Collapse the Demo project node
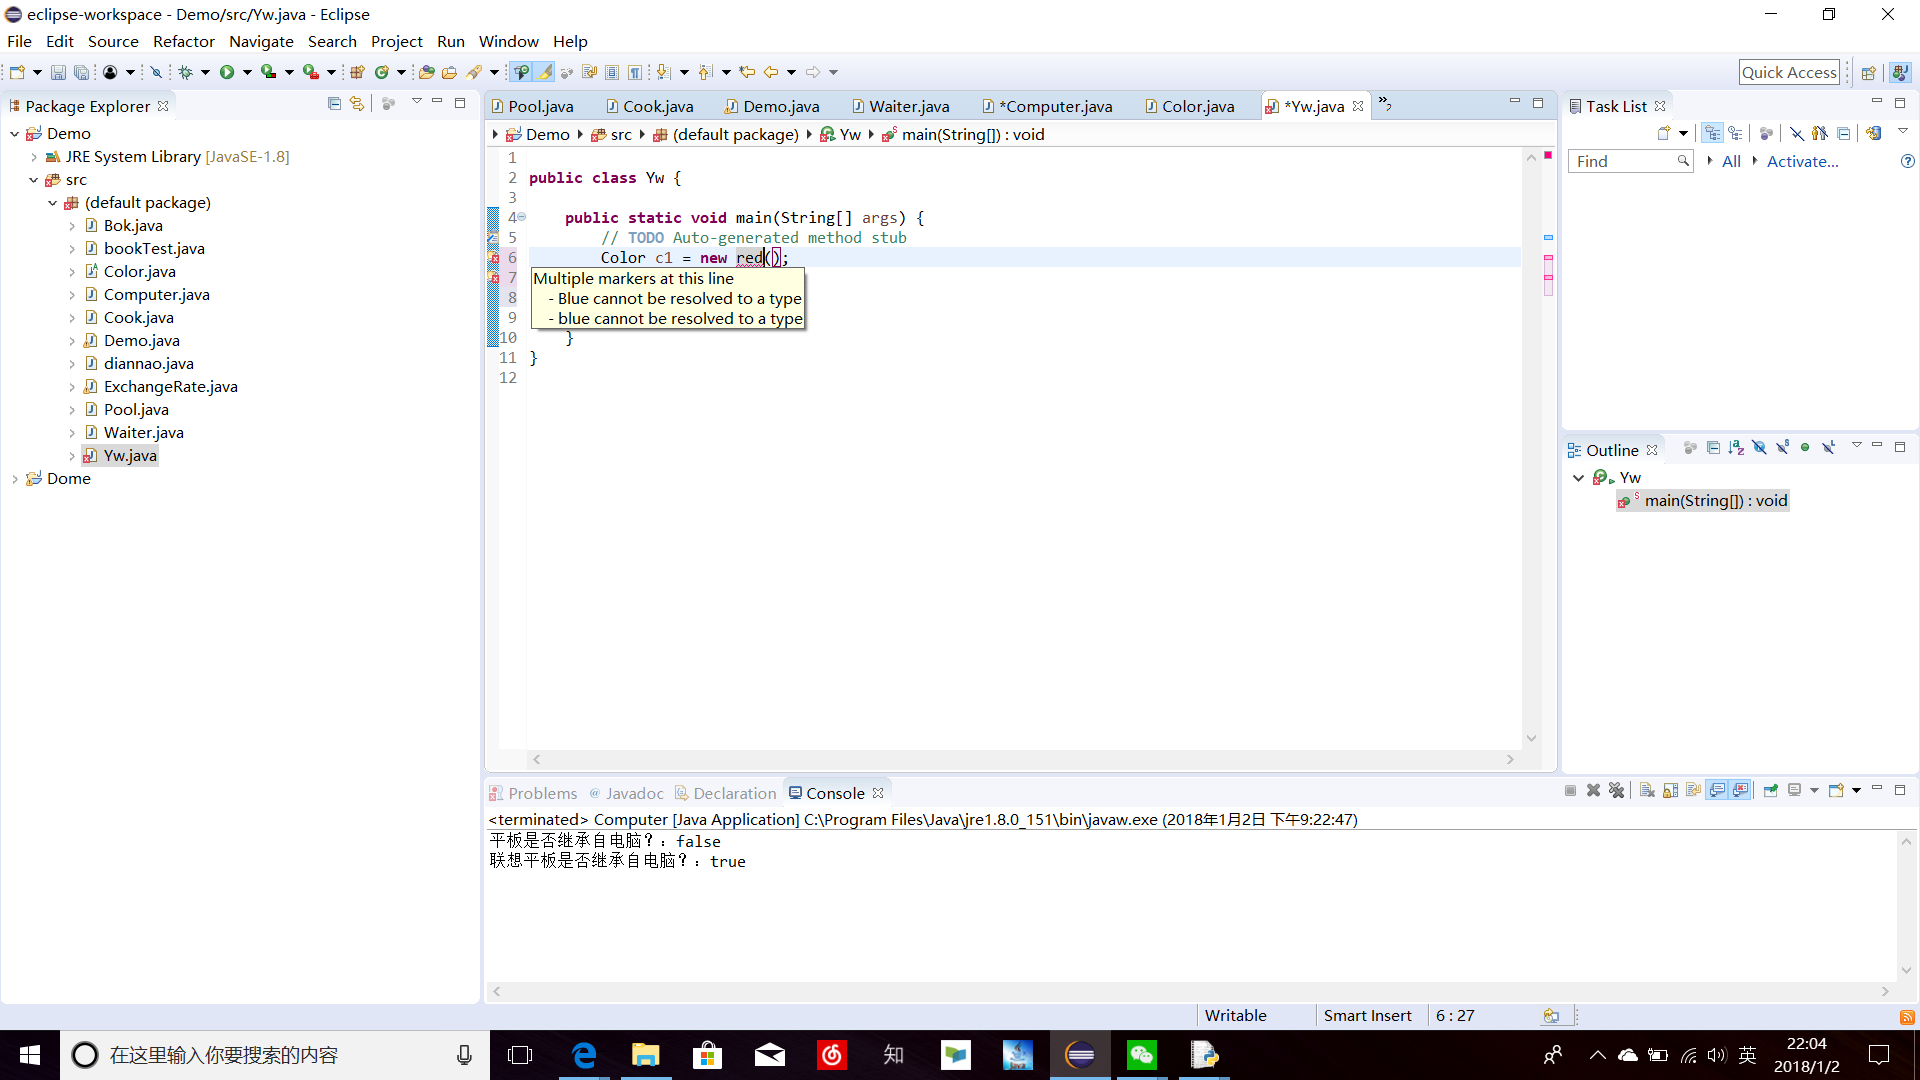The image size is (1920, 1080). tap(14, 134)
